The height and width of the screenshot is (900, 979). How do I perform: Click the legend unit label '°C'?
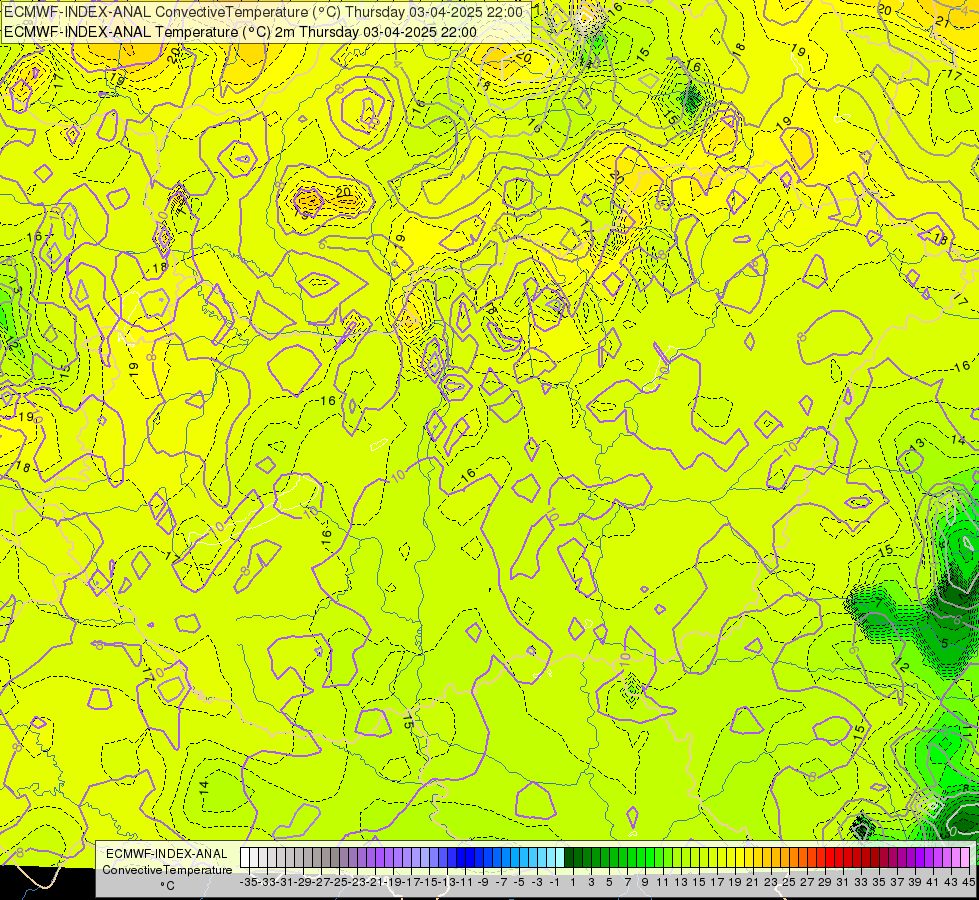(x=167, y=885)
